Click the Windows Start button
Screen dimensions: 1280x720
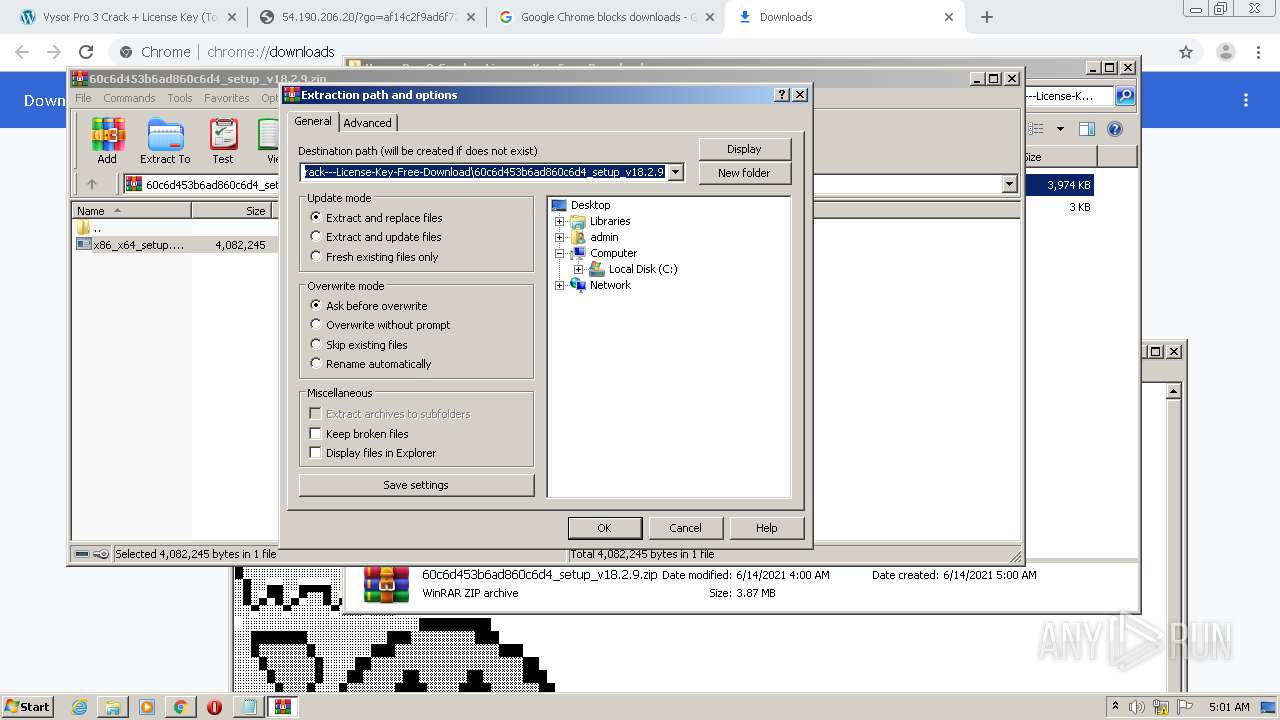pyautogui.click(x=27, y=706)
